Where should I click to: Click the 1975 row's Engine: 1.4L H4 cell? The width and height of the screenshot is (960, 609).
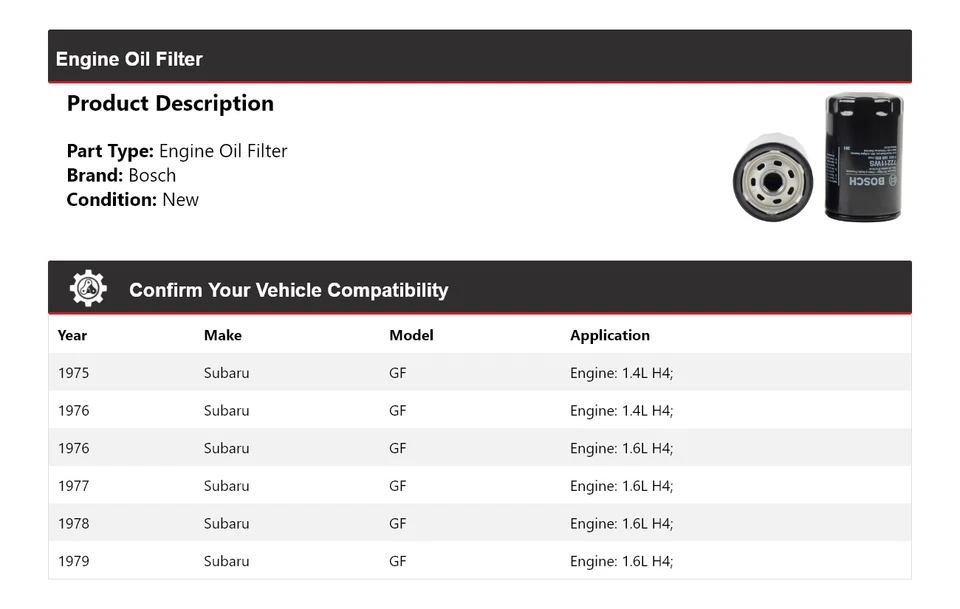click(621, 373)
